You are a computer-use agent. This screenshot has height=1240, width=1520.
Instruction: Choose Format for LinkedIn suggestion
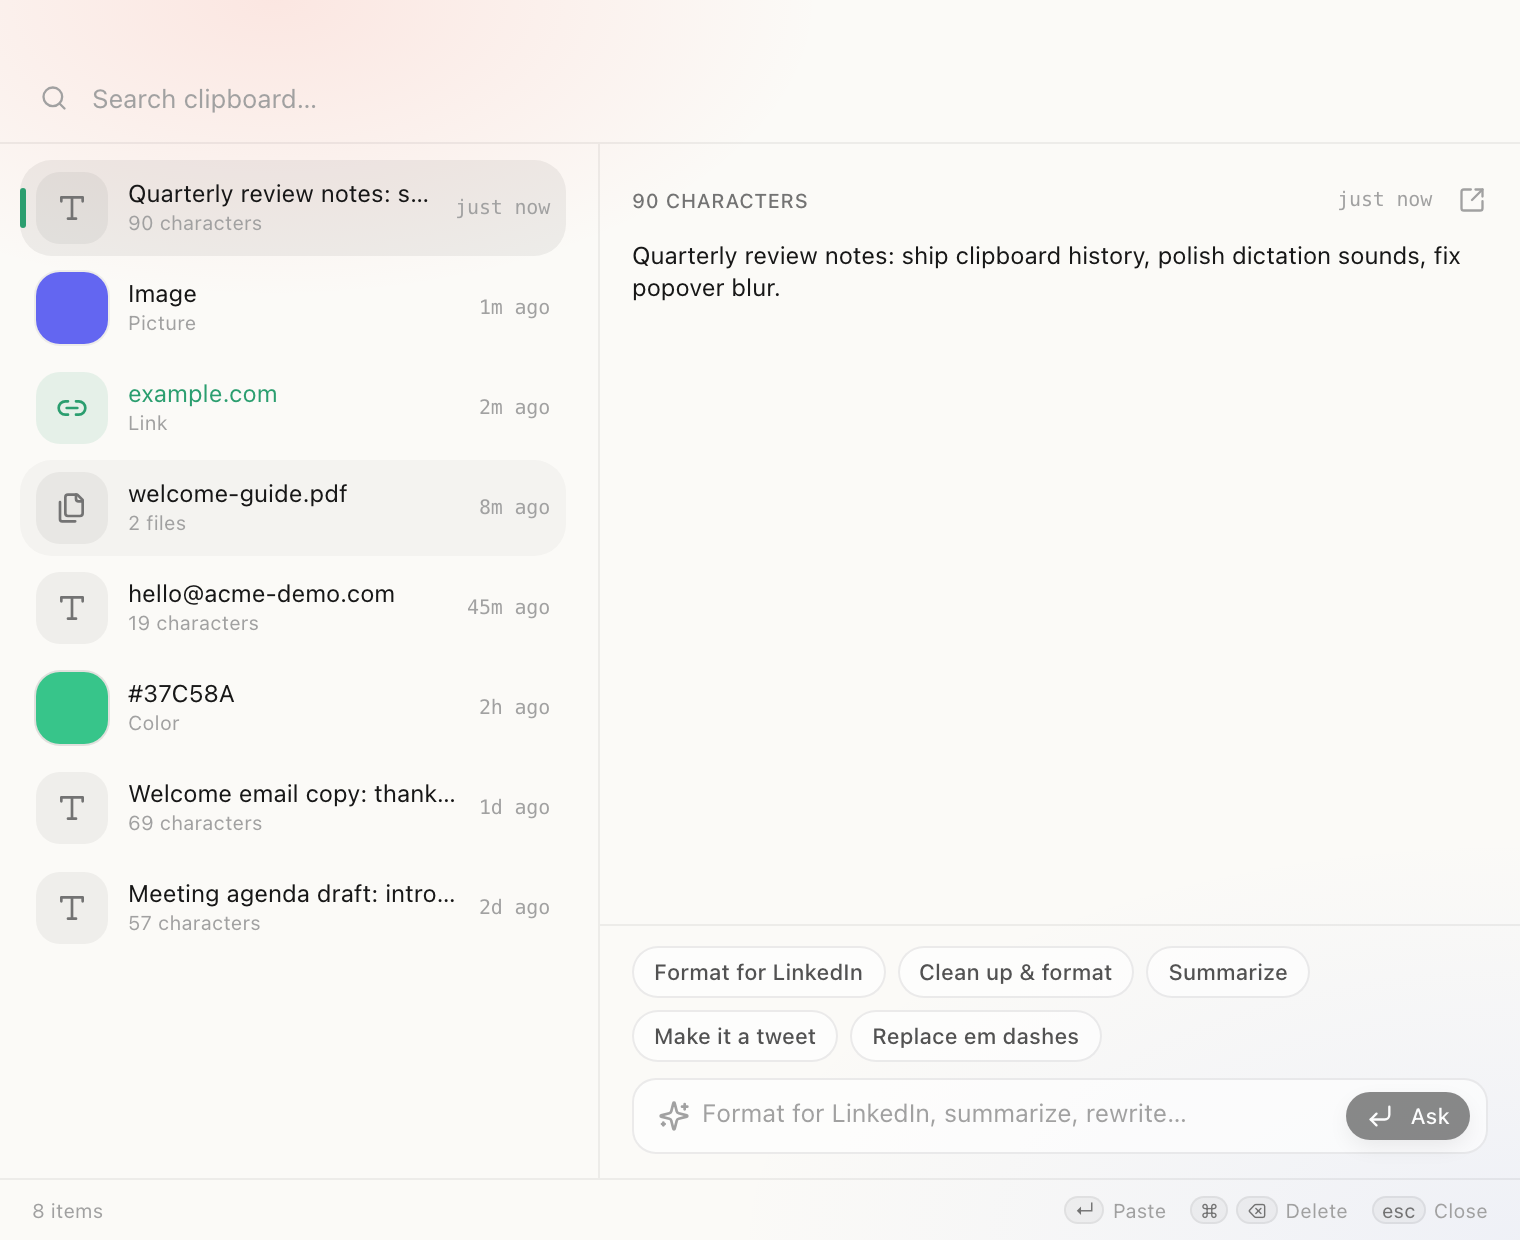tap(759, 972)
